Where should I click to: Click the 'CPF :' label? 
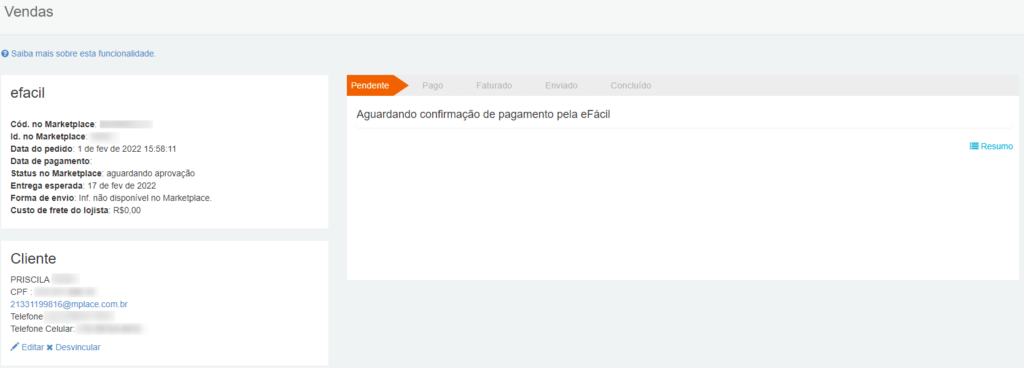[21, 292]
